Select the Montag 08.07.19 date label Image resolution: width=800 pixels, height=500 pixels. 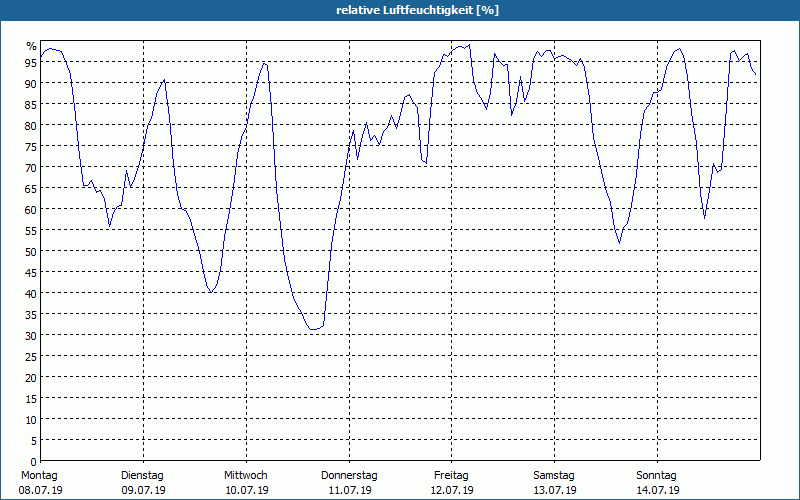40,483
